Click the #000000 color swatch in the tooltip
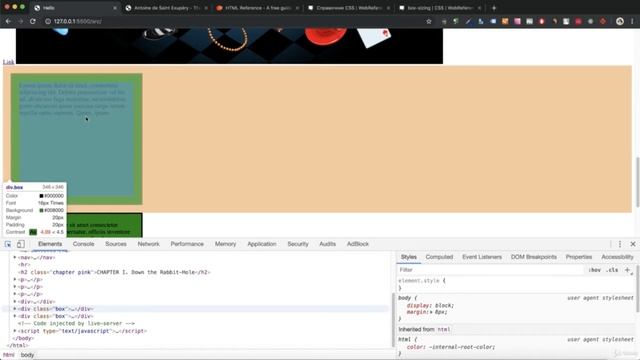The image size is (640, 360). pyautogui.click(x=41, y=196)
